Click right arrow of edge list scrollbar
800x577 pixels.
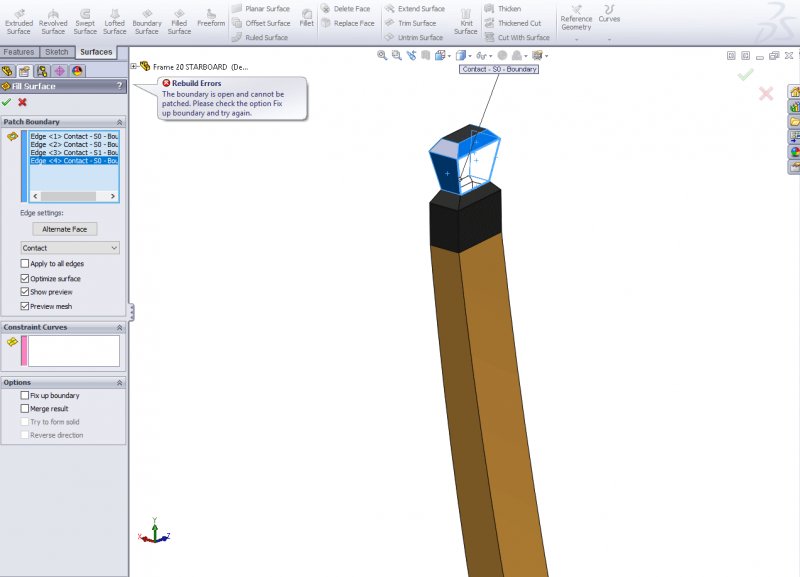113,196
